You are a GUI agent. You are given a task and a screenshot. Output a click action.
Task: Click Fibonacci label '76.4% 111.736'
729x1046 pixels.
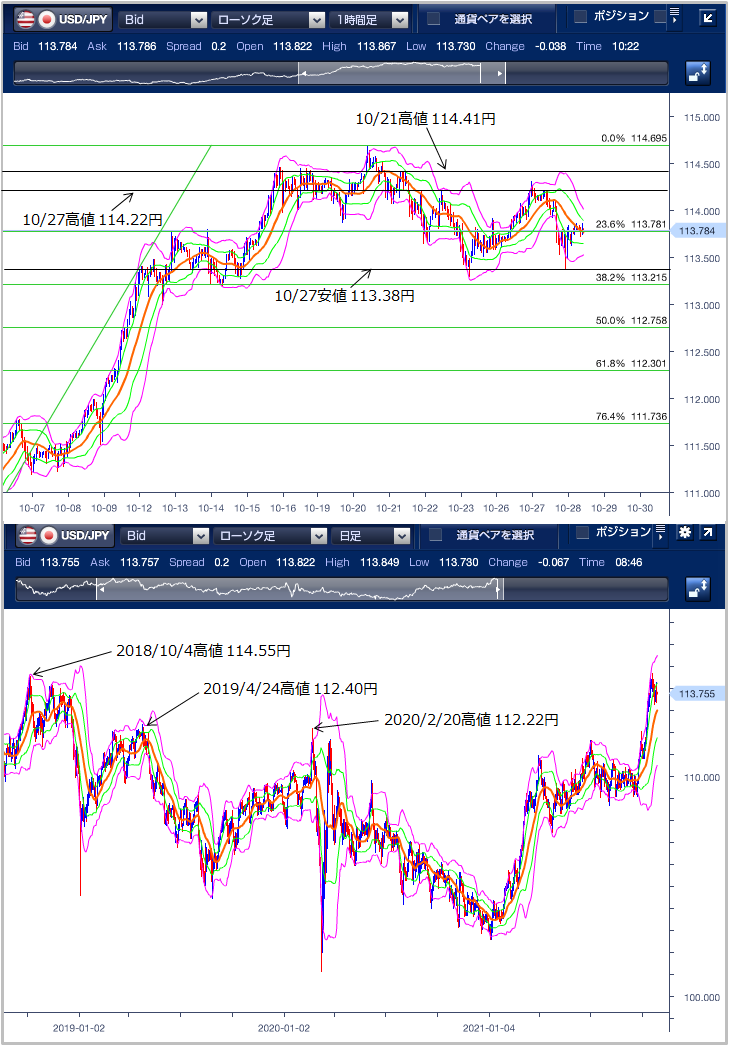pos(631,416)
